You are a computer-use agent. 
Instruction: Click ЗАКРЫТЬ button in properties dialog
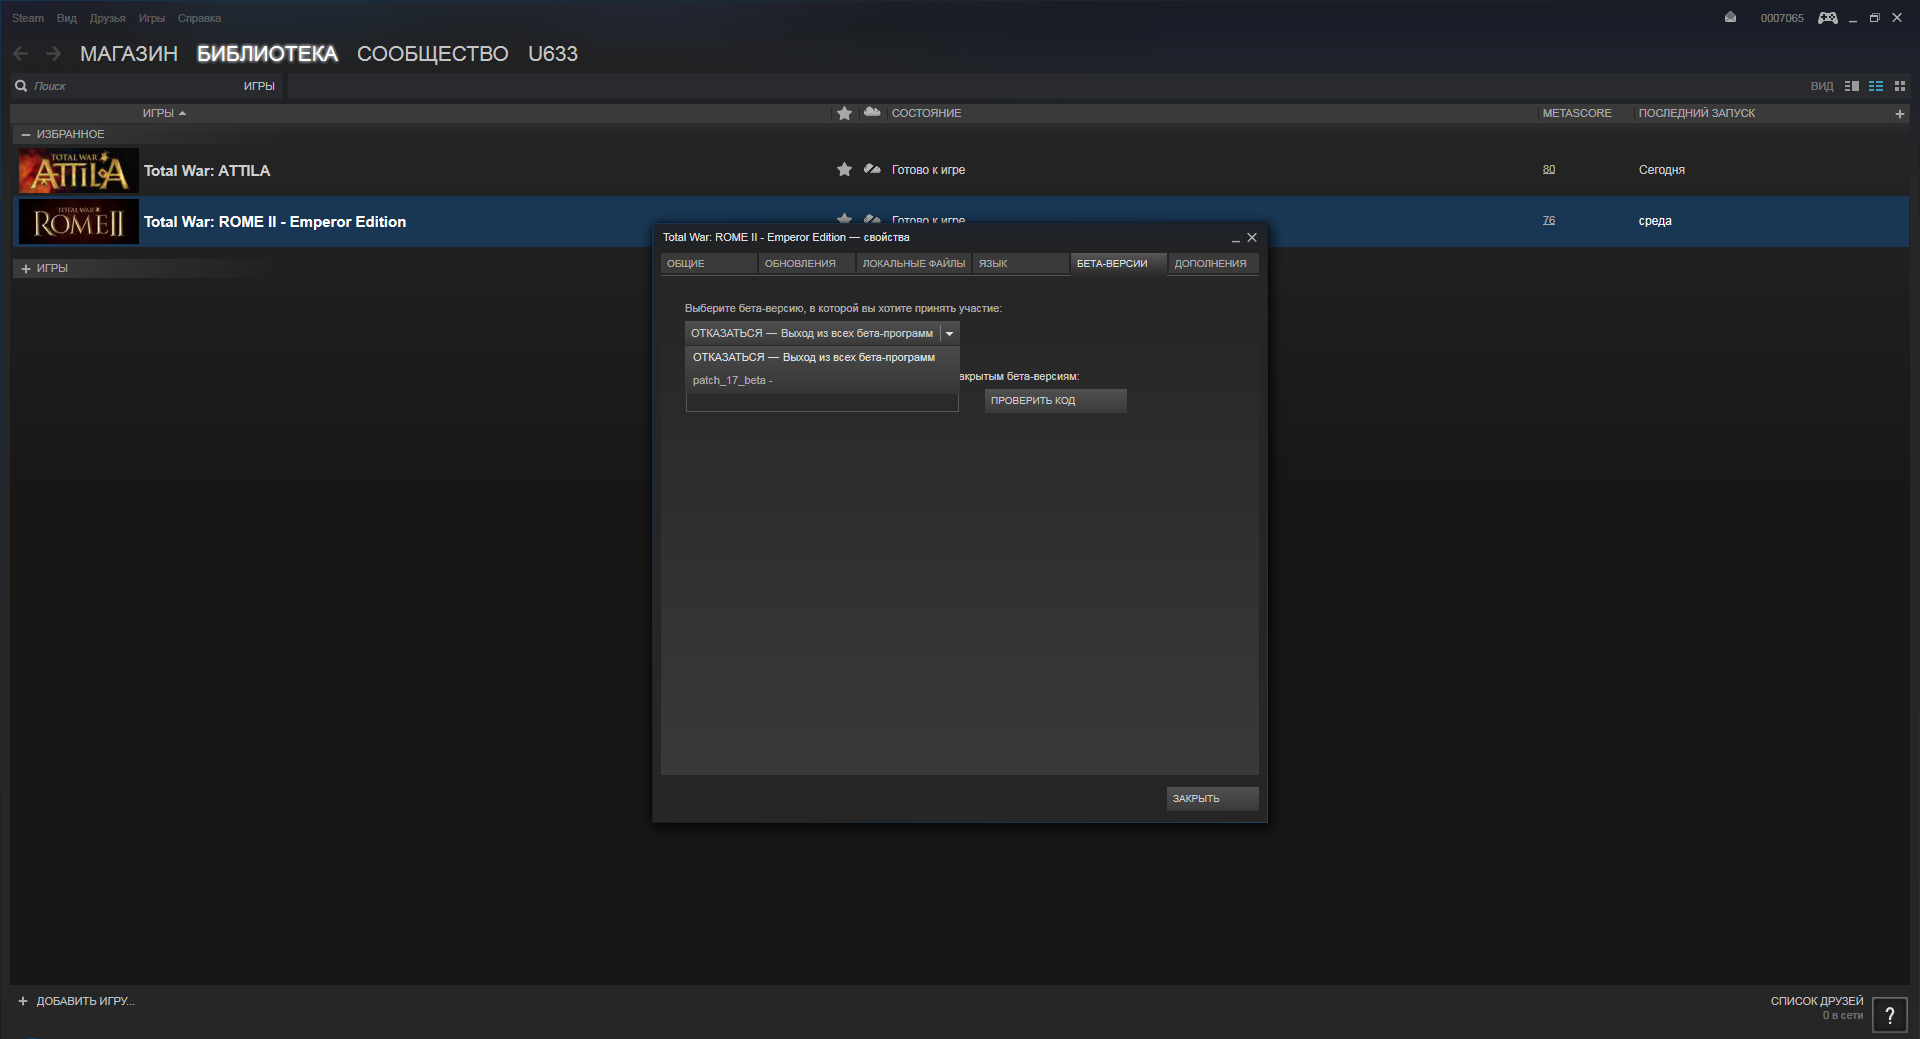(x=1213, y=799)
